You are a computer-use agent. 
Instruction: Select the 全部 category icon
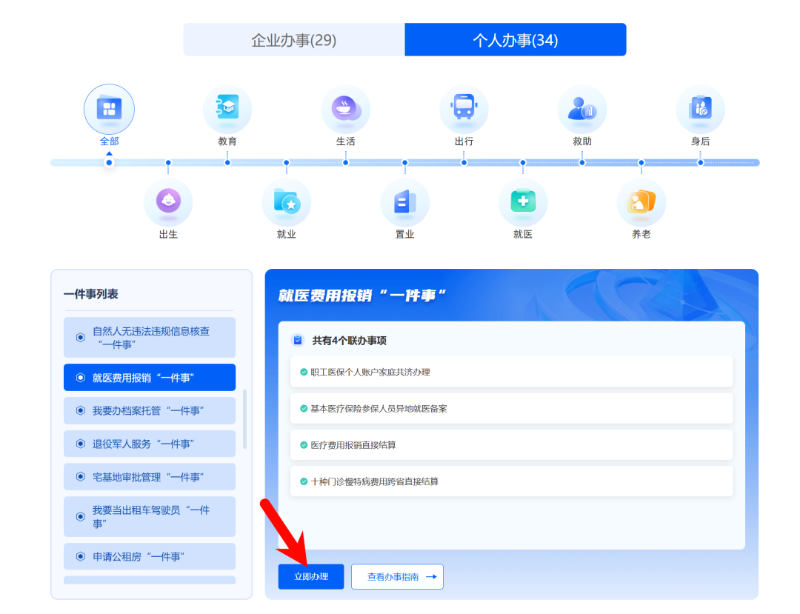click(x=109, y=109)
